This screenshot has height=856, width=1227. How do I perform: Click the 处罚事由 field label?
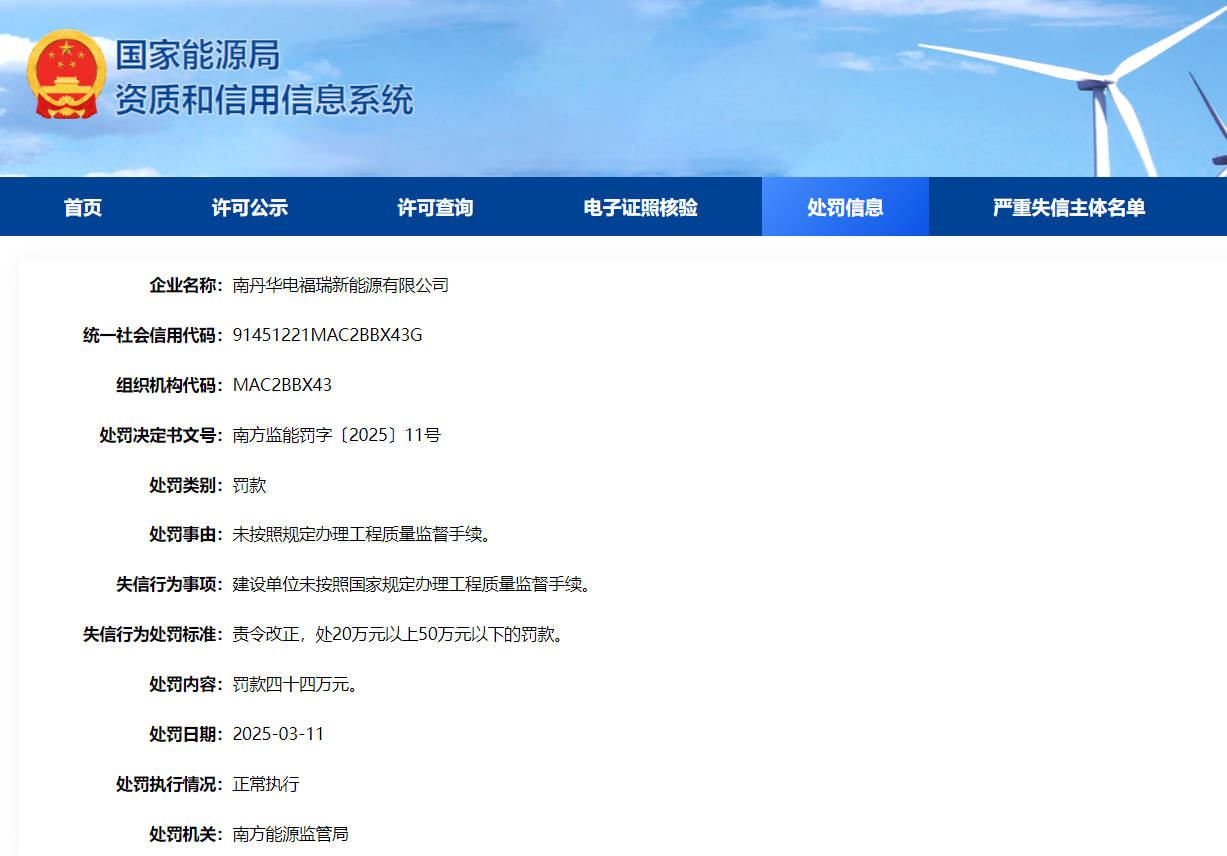click(x=186, y=535)
